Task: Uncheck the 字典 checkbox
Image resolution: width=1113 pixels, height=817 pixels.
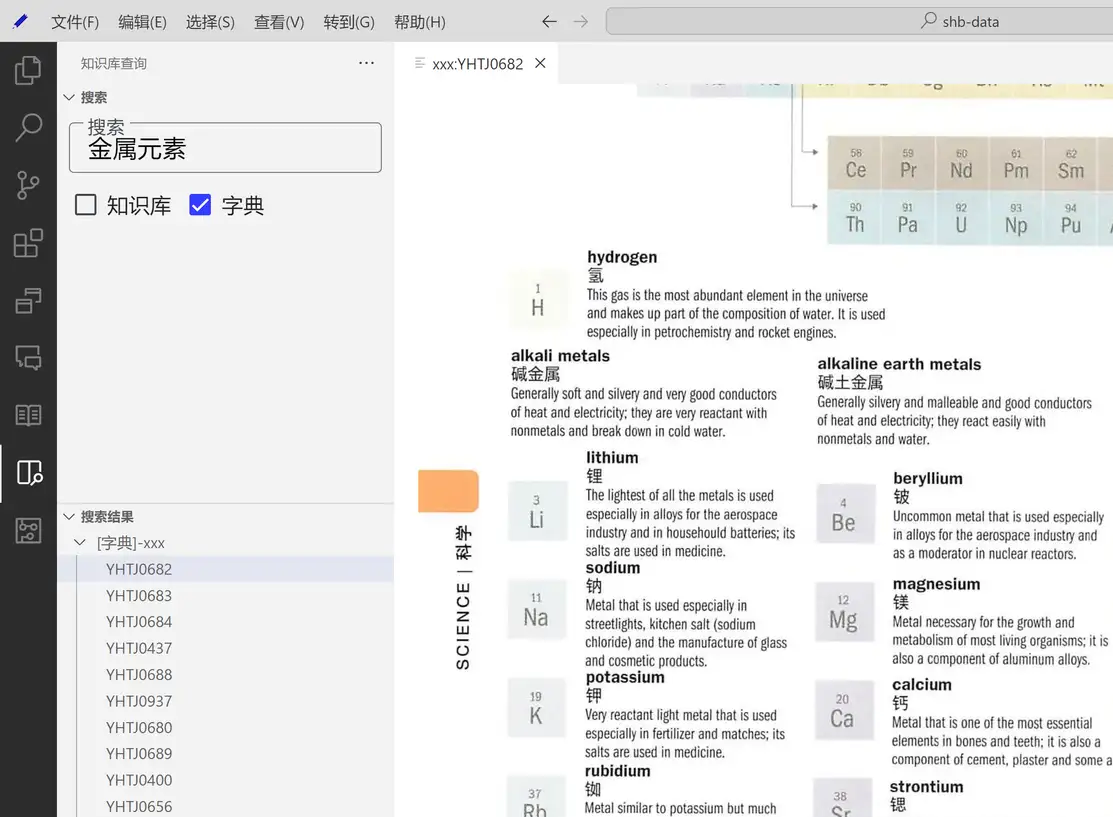Action: [x=200, y=205]
